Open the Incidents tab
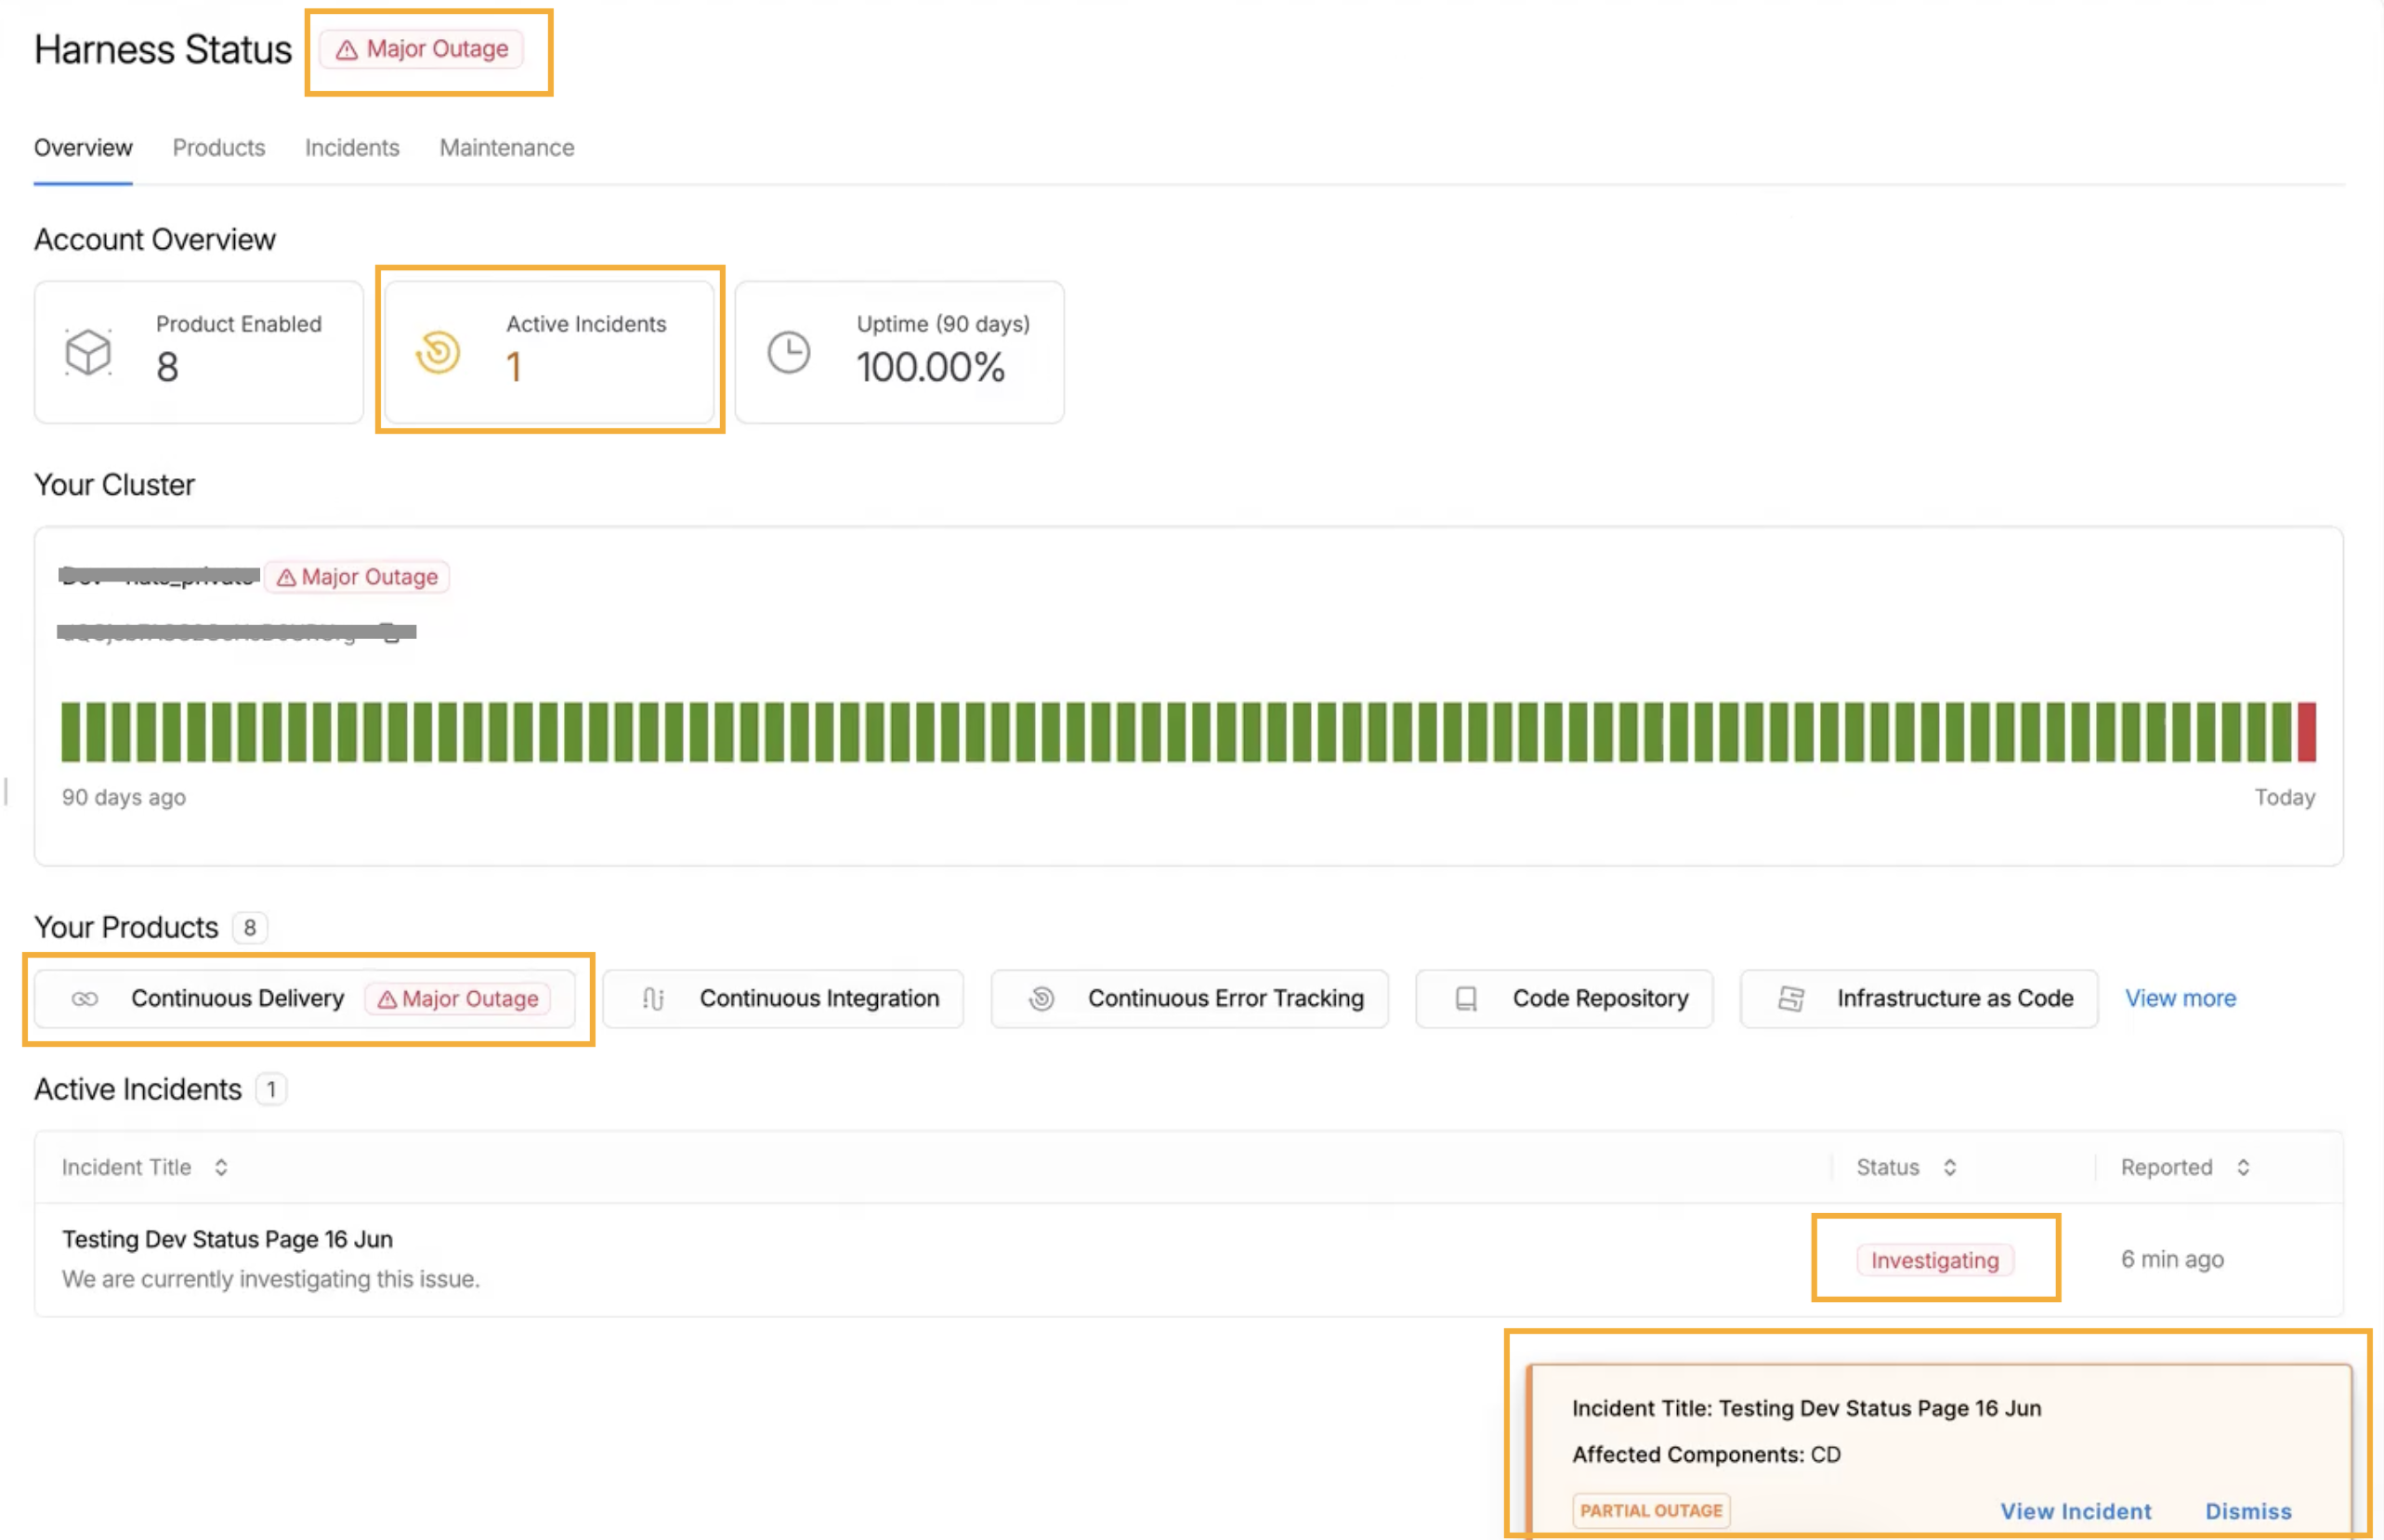This screenshot has height=1540, width=2384. click(x=352, y=148)
